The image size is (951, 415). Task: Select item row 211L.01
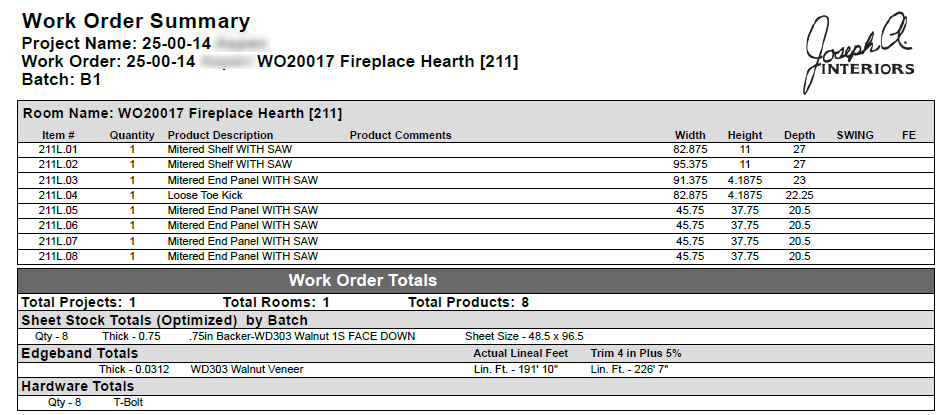(476, 149)
